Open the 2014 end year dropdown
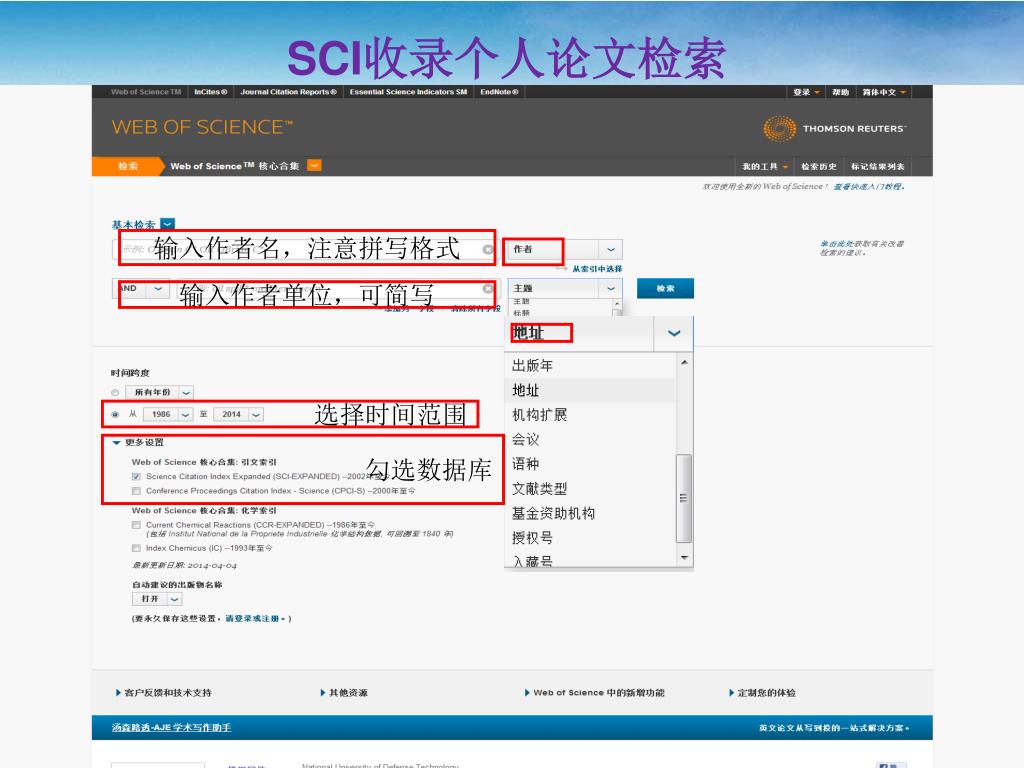This screenshot has width=1024, height=768. (x=256, y=414)
